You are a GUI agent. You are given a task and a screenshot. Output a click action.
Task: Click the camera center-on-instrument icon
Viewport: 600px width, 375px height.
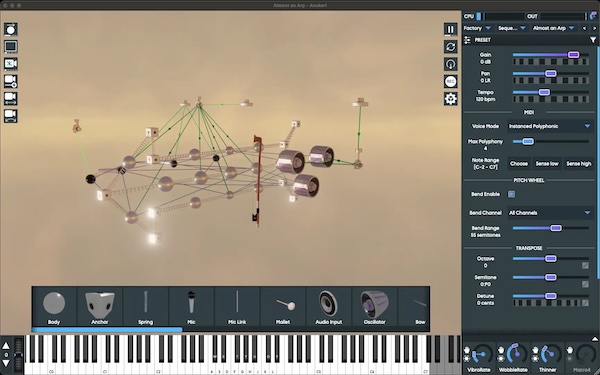point(11,64)
